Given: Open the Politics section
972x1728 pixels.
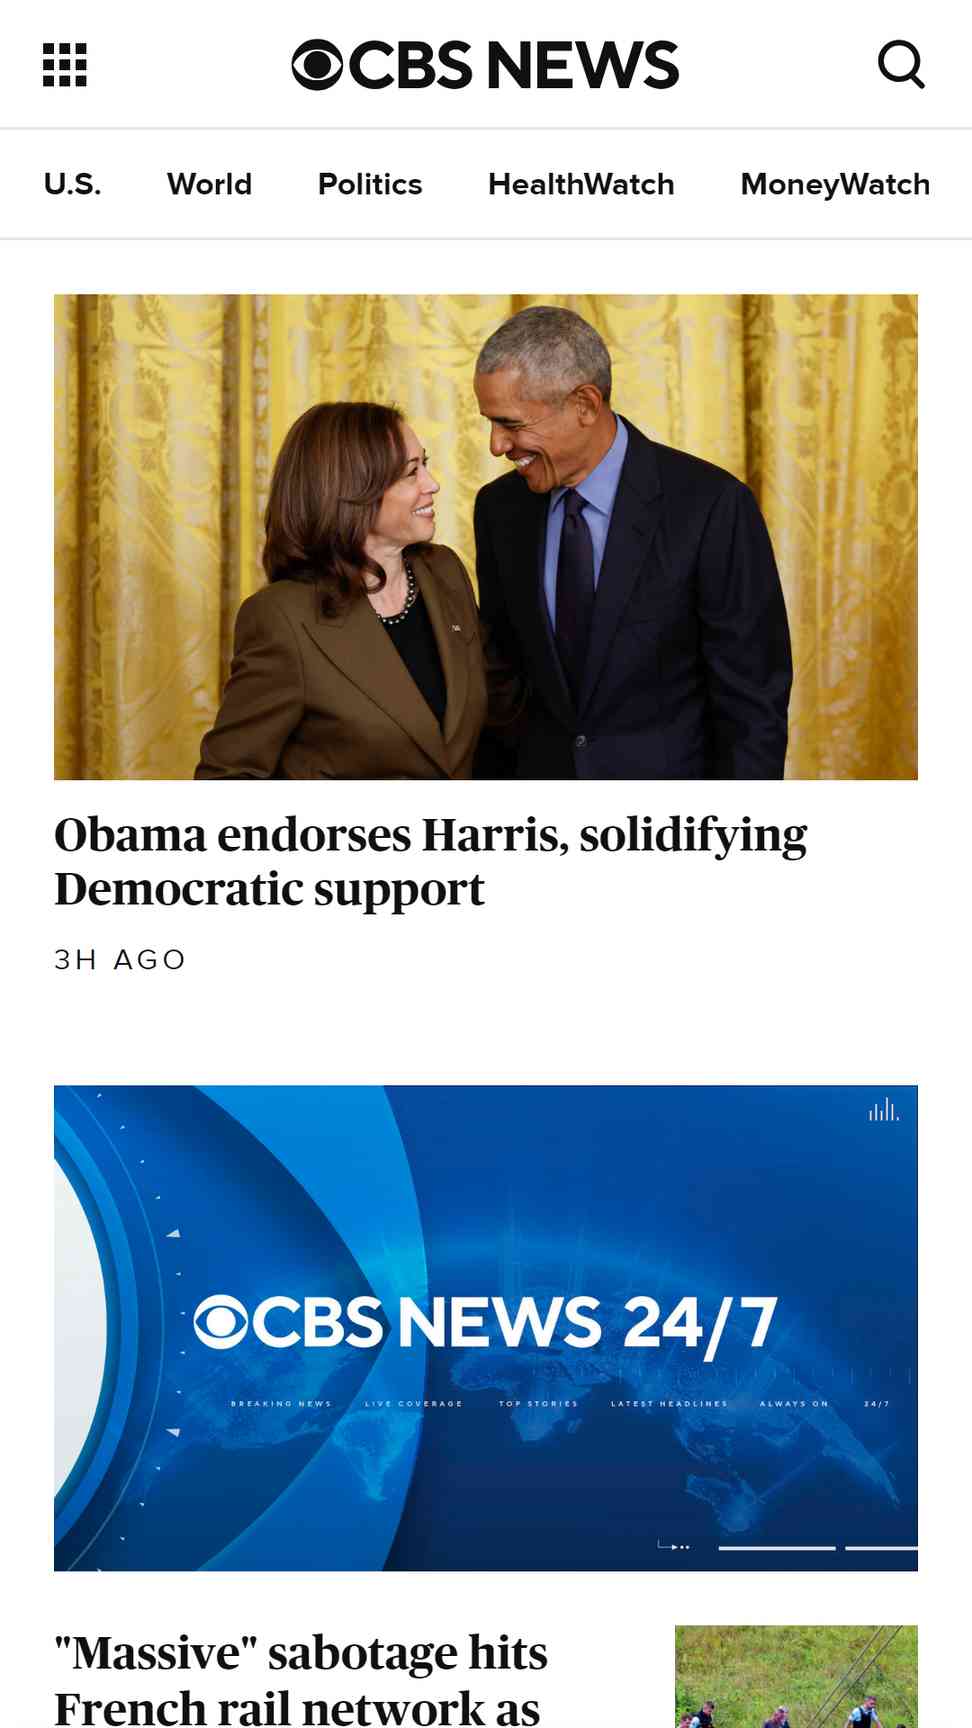Looking at the screenshot, I should coord(370,184).
